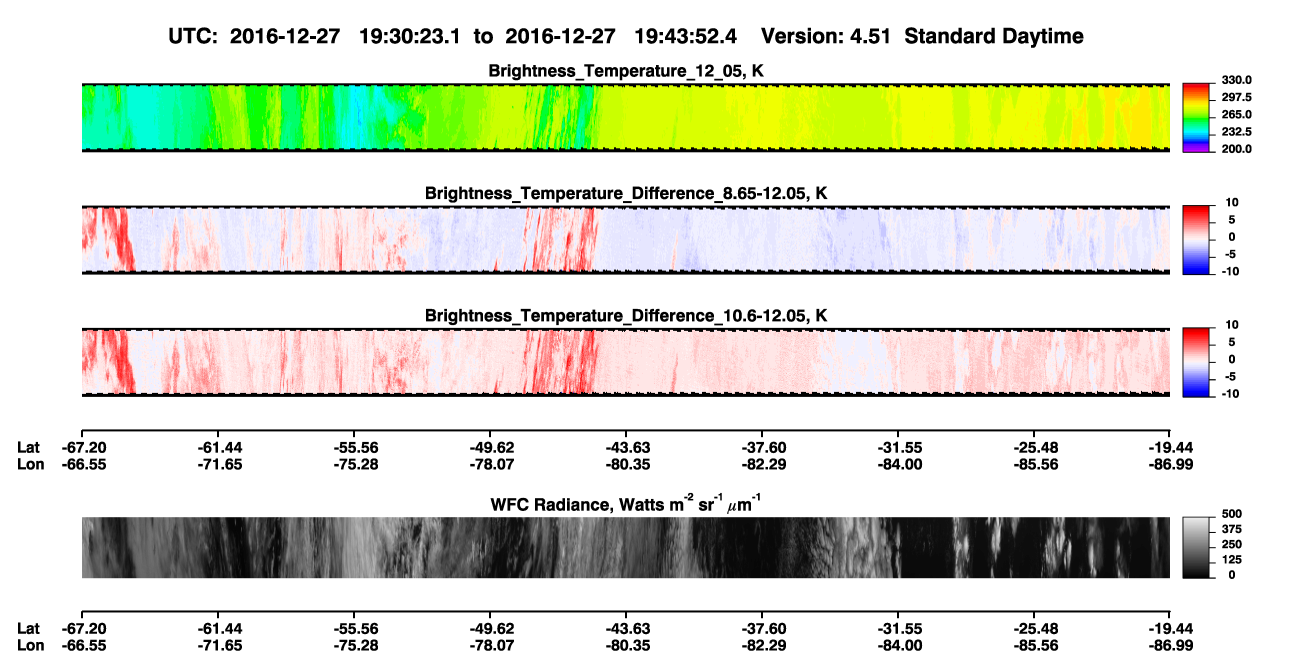Click the start time "19:30:23.1"
The image size is (1300, 667).
(x=412, y=37)
